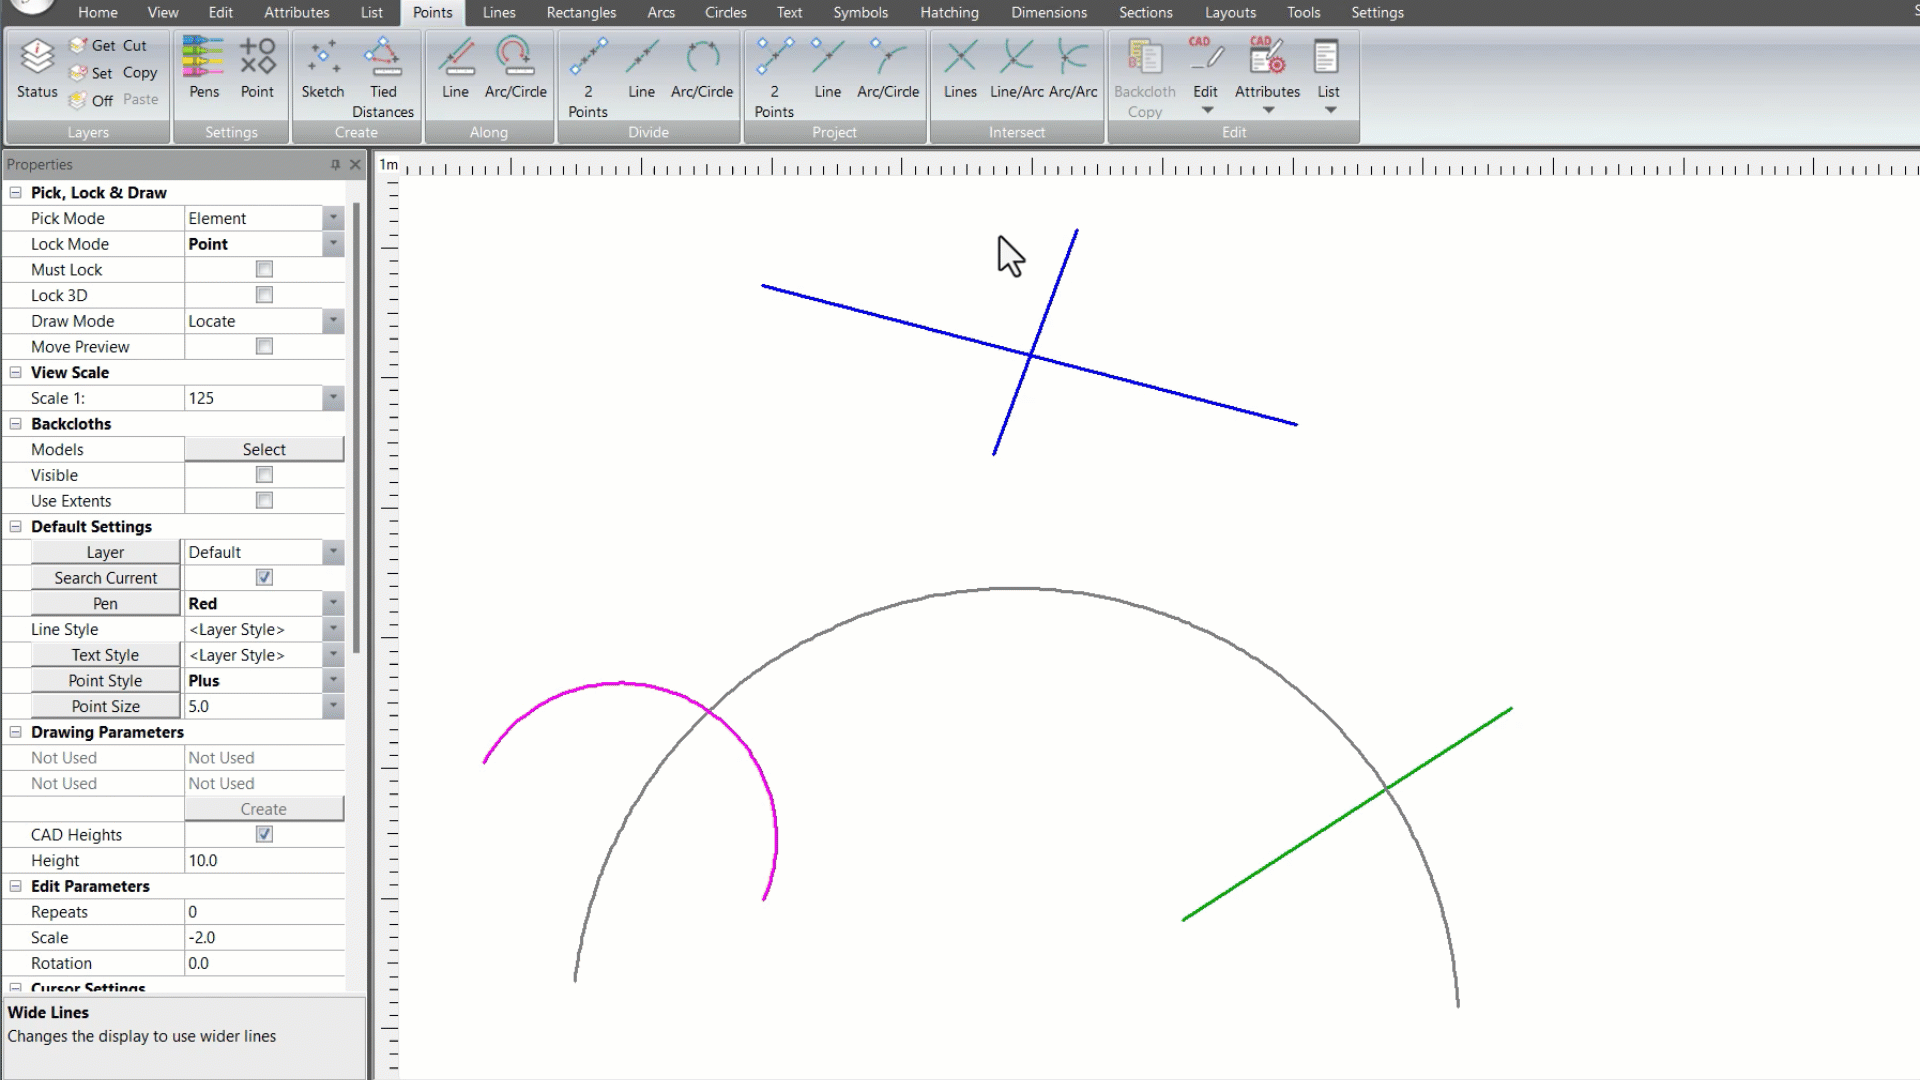Image resolution: width=1920 pixels, height=1080 pixels.
Task: Open the Dimensions ribbon tab
Action: [1048, 12]
